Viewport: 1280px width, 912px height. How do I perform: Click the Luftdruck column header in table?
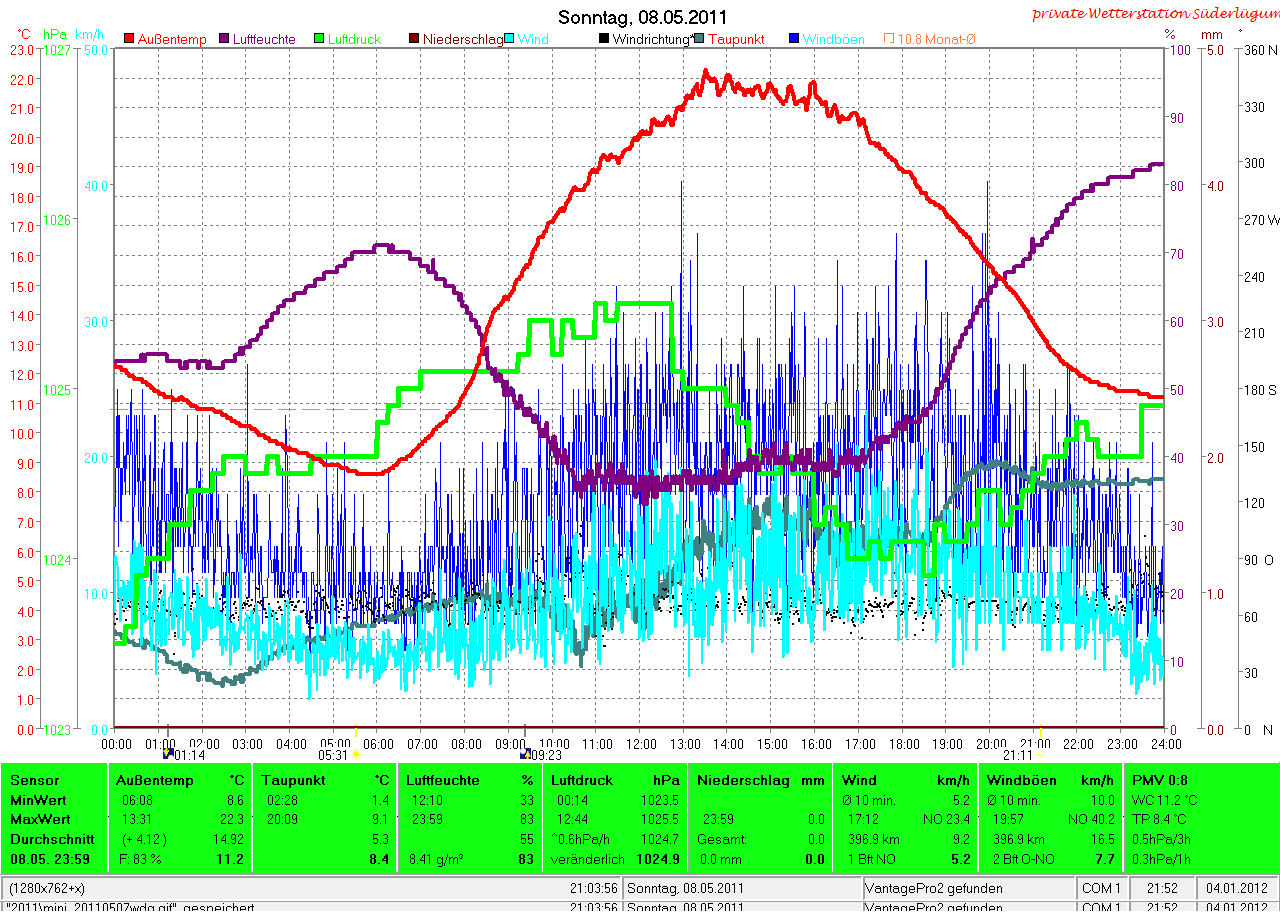pos(575,780)
